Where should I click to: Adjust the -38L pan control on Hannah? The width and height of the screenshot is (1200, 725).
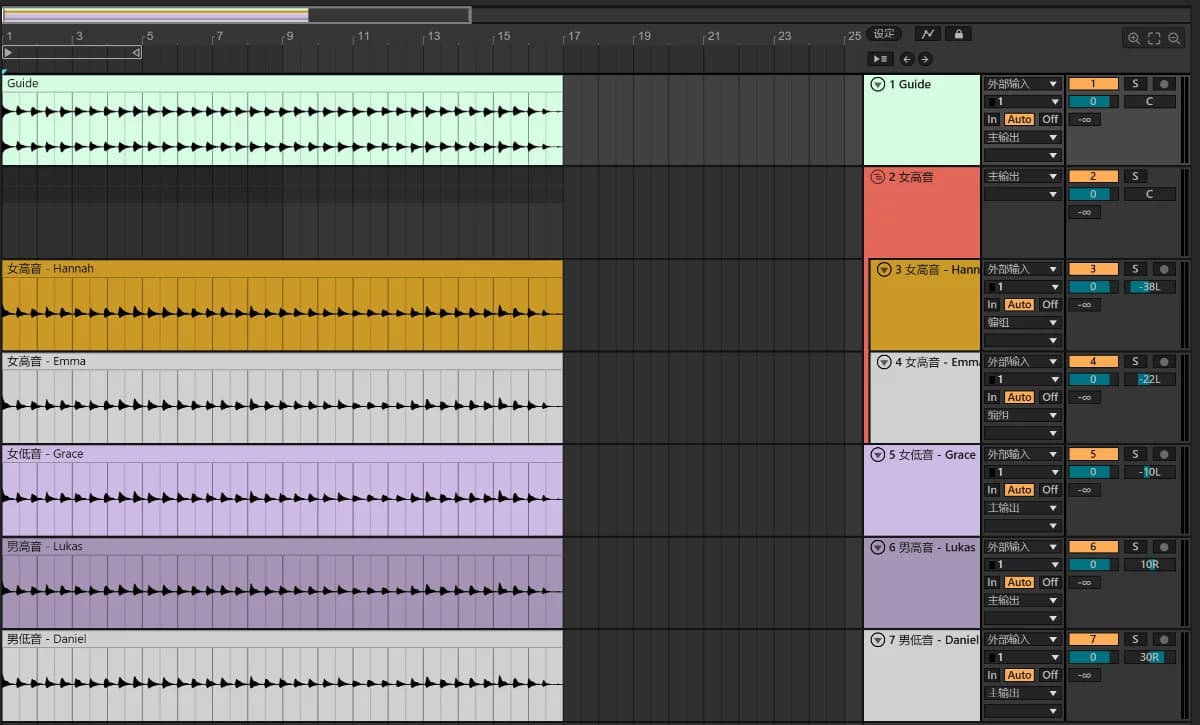(x=1150, y=287)
